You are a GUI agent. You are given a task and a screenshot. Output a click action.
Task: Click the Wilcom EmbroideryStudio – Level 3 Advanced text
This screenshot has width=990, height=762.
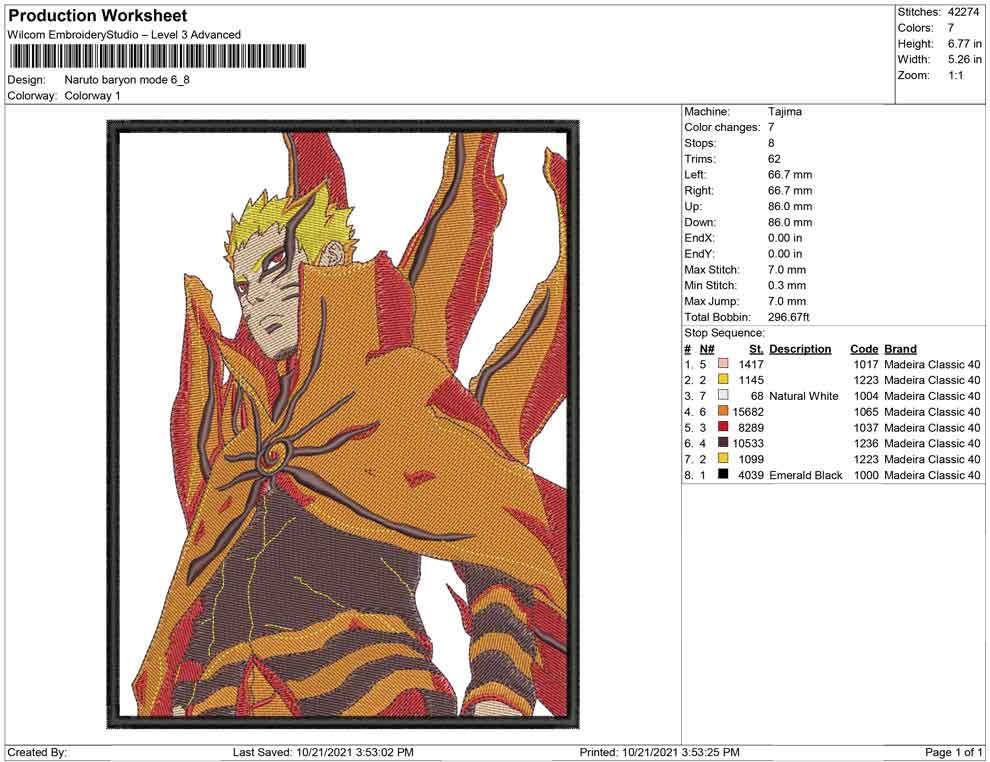(124, 35)
